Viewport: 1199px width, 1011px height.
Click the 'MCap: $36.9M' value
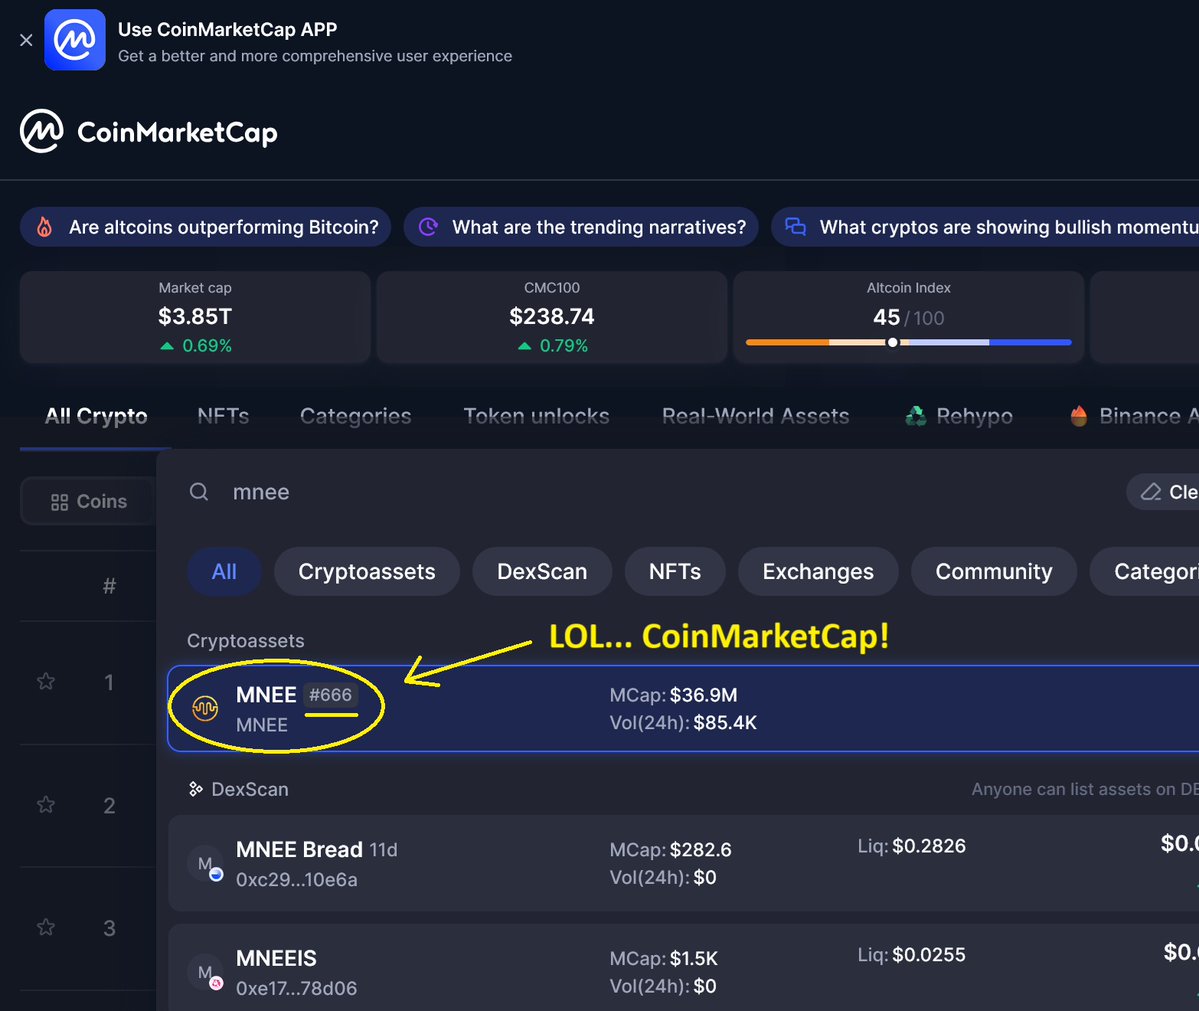[x=674, y=695]
